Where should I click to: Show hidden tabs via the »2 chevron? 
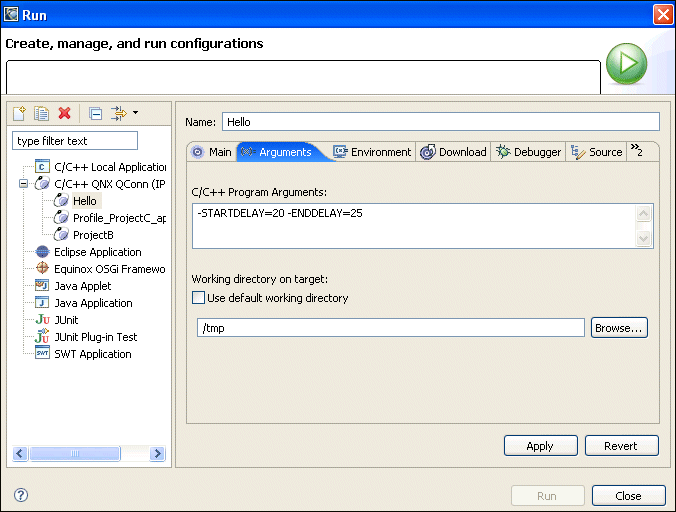pos(636,151)
